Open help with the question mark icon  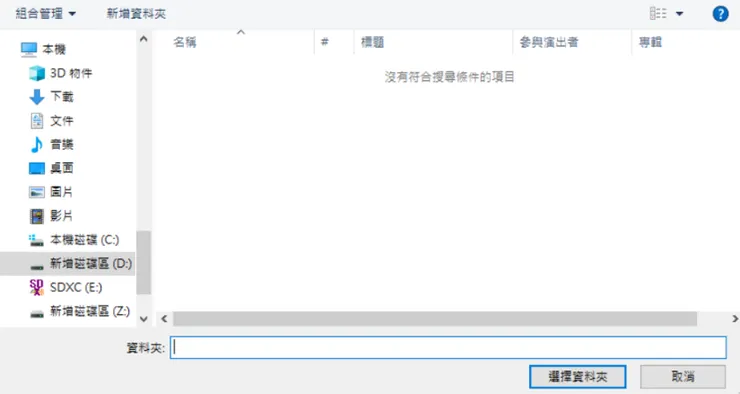720,14
